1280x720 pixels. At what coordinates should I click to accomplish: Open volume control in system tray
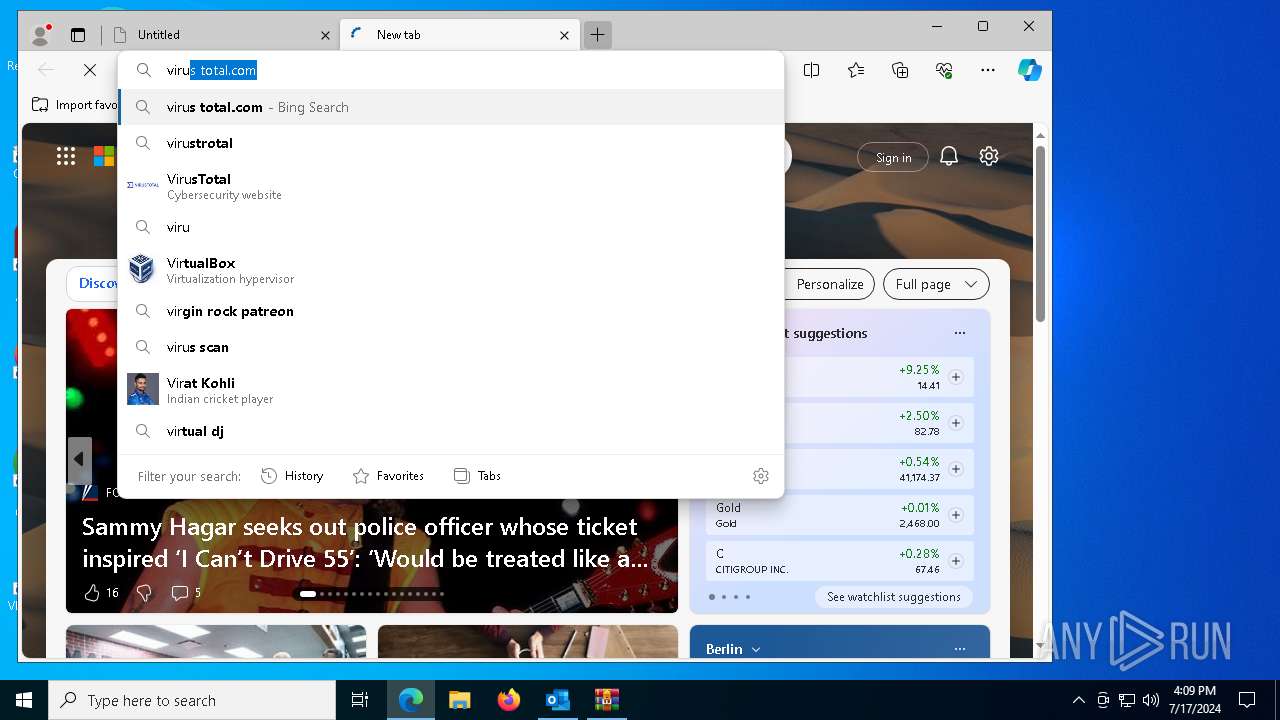tap(1151, 700)
